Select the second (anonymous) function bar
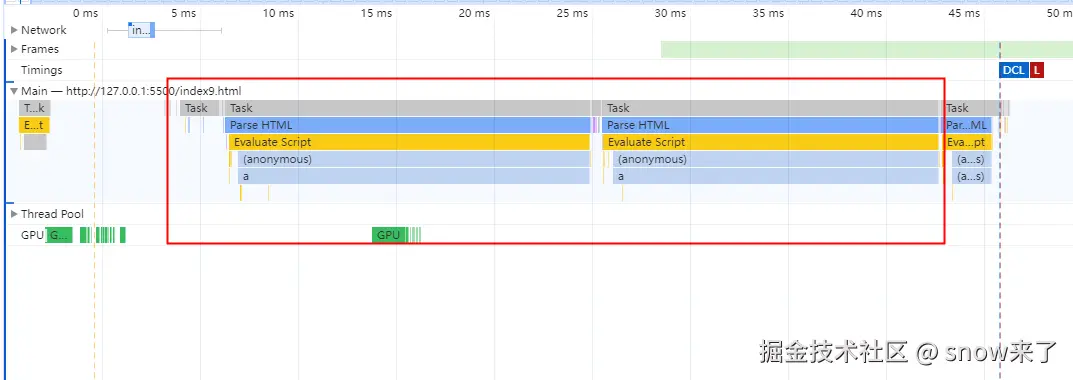 click(775, 160)
